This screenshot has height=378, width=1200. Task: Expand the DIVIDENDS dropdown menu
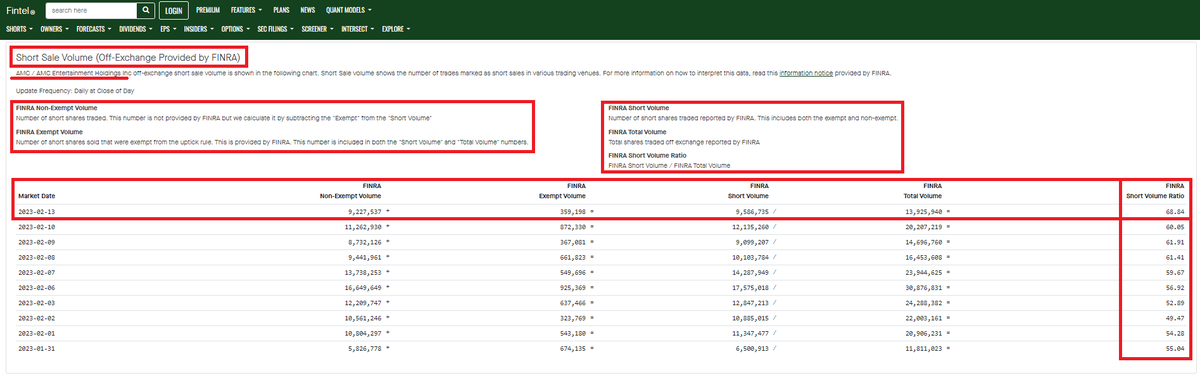click(137, 29)
